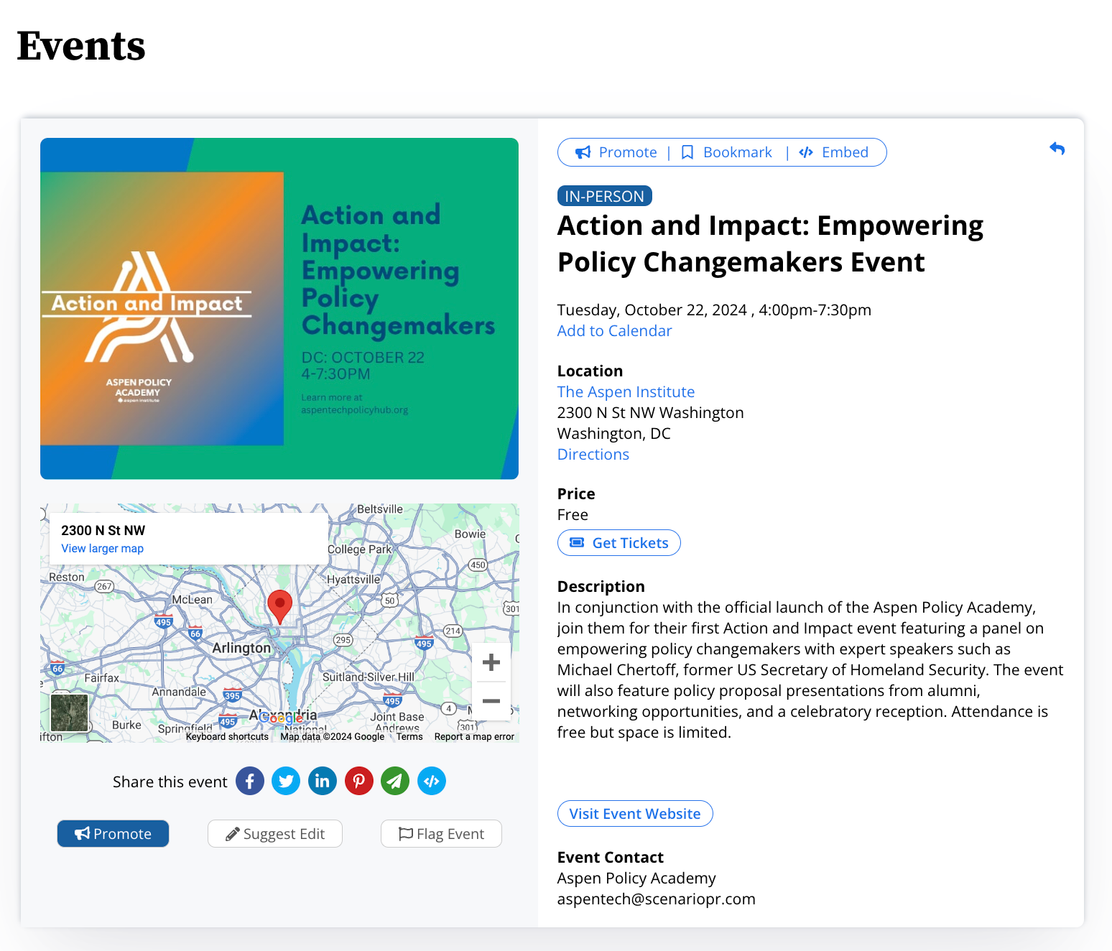Click Arlington label on the map
This screenshot has width=1112, height=951.
pyautogui.click(x=241, y=647)
